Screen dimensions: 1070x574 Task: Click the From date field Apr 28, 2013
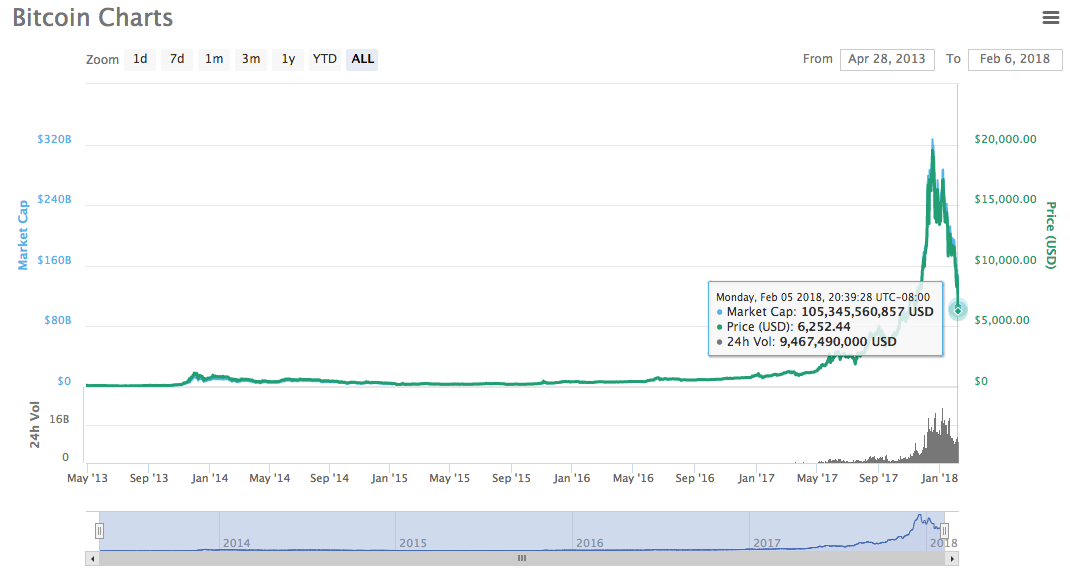(887, 59)
